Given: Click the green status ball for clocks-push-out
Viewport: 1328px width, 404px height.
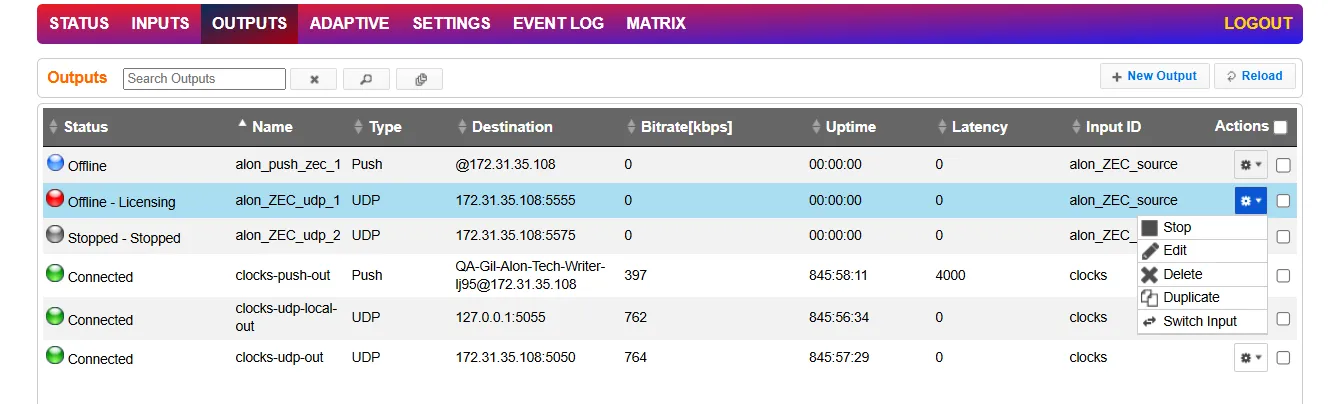Looking at the screenshot, I should pyautogui.click(x=55, y=273).
